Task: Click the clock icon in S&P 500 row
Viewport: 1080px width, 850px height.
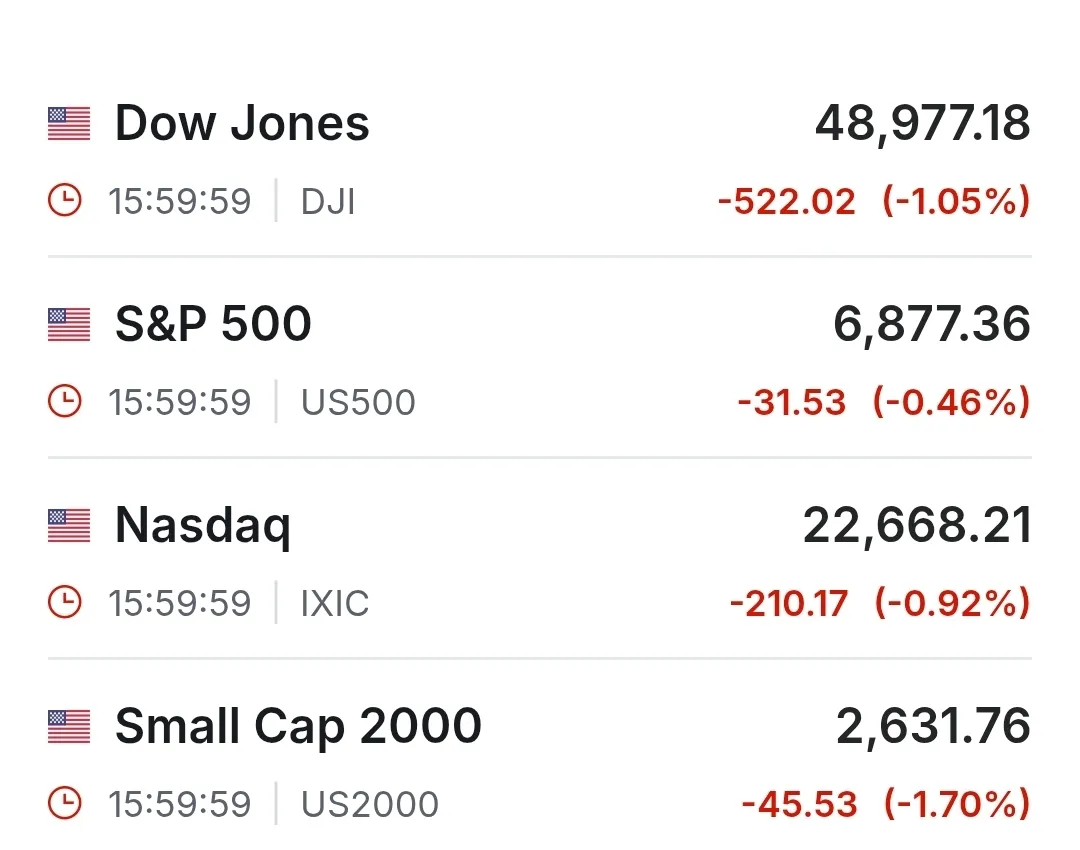Action: coord(65,402)
